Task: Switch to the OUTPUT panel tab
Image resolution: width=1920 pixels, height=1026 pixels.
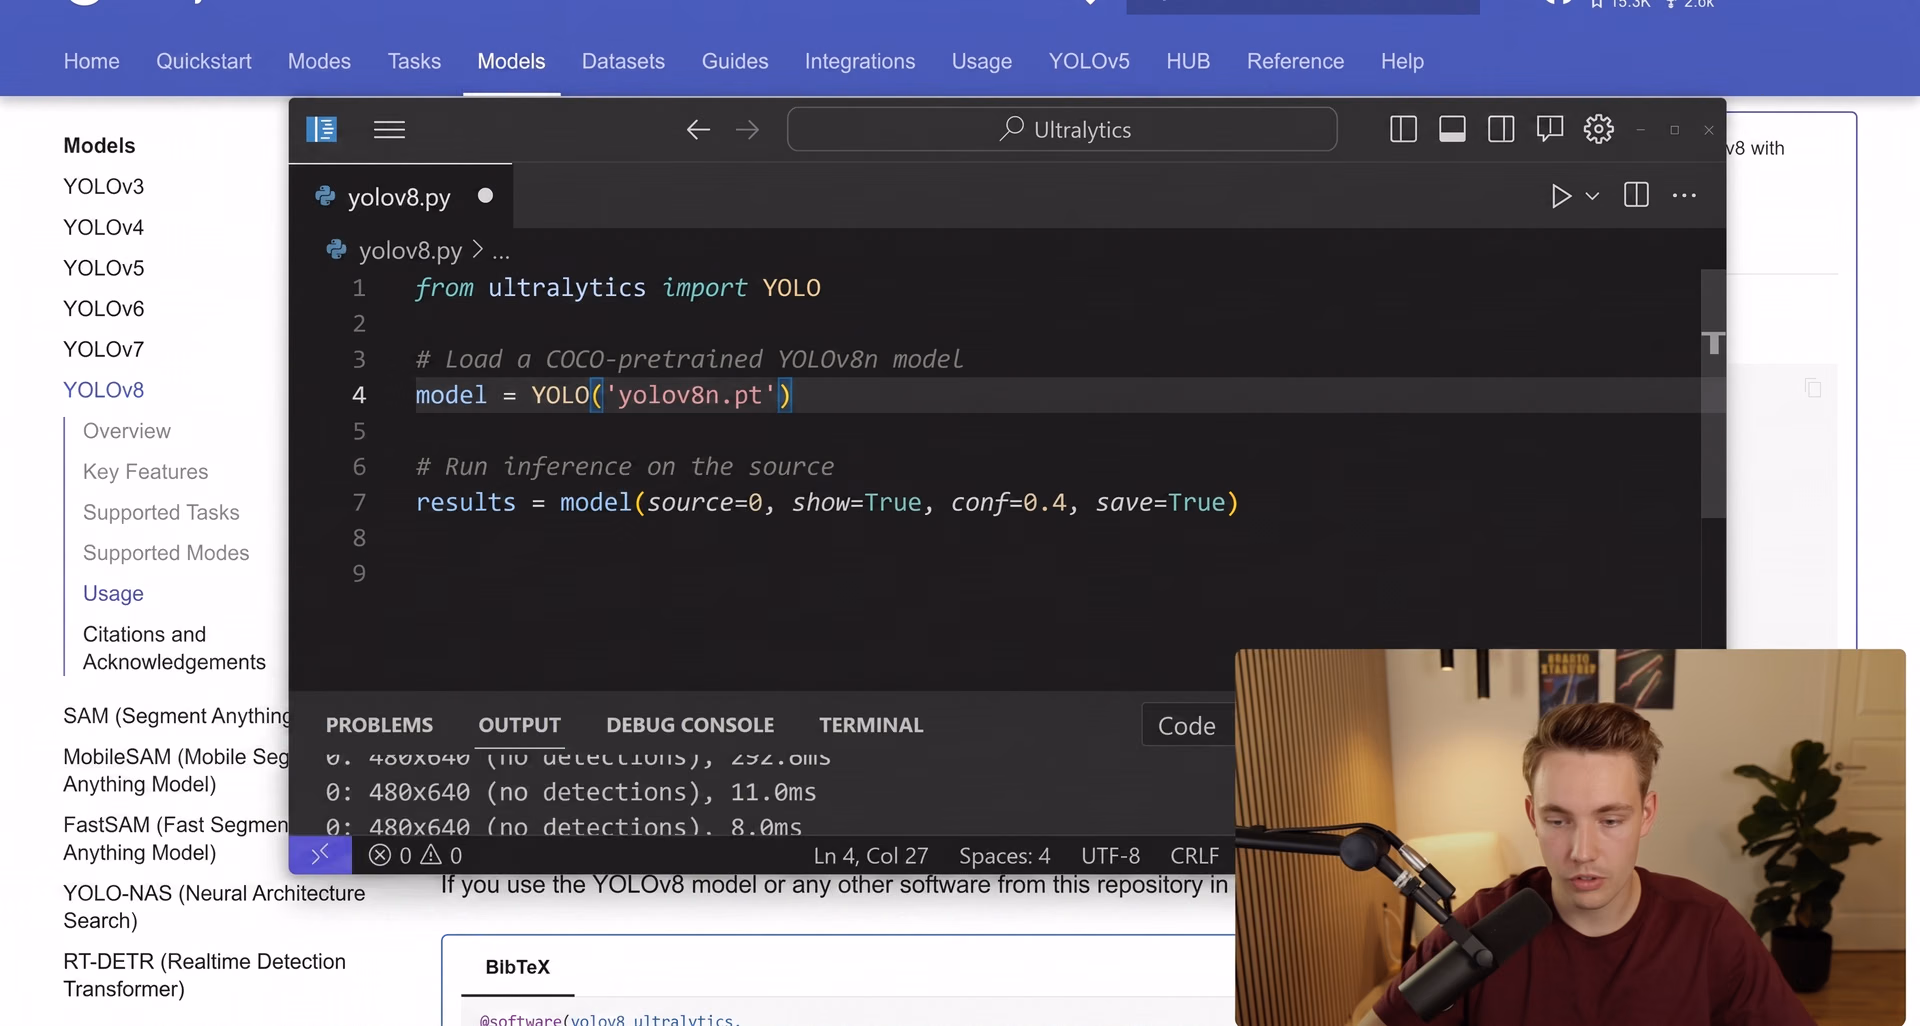Action: (519, 725)
